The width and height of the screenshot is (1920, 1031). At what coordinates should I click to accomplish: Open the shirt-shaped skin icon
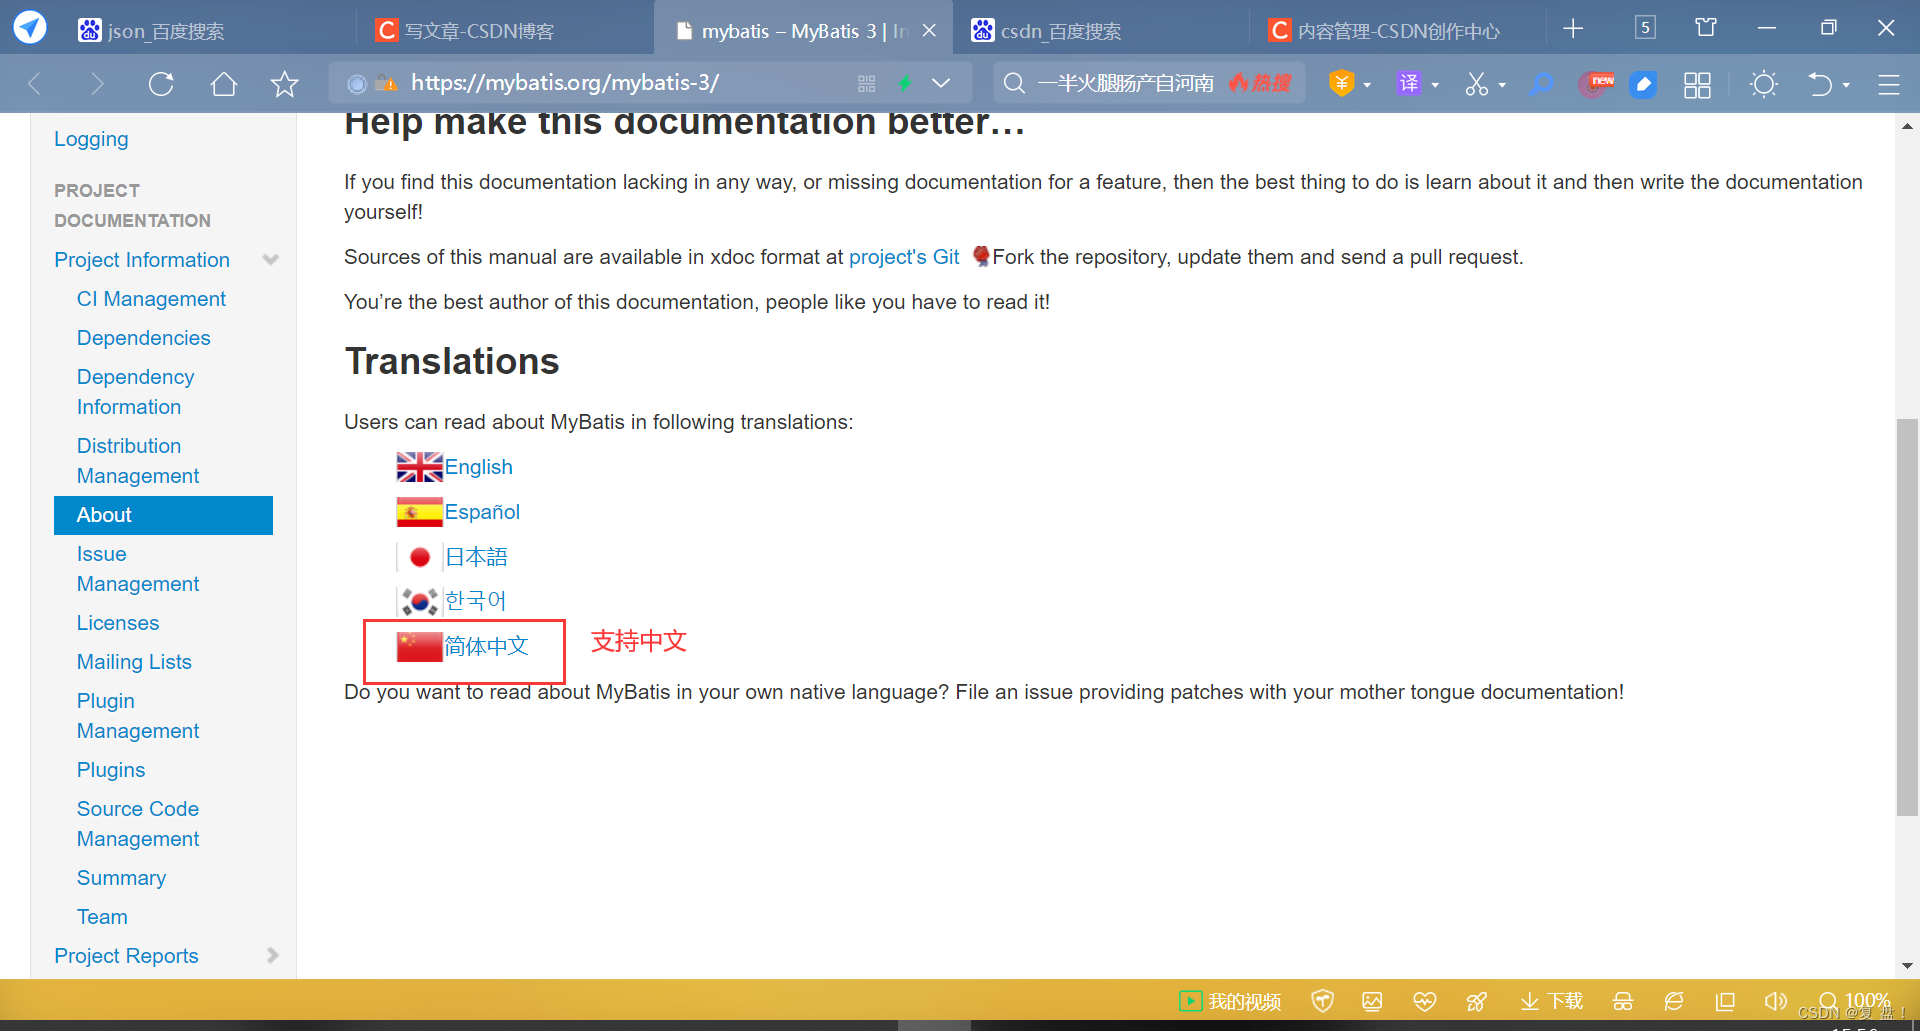[1706, 27]
